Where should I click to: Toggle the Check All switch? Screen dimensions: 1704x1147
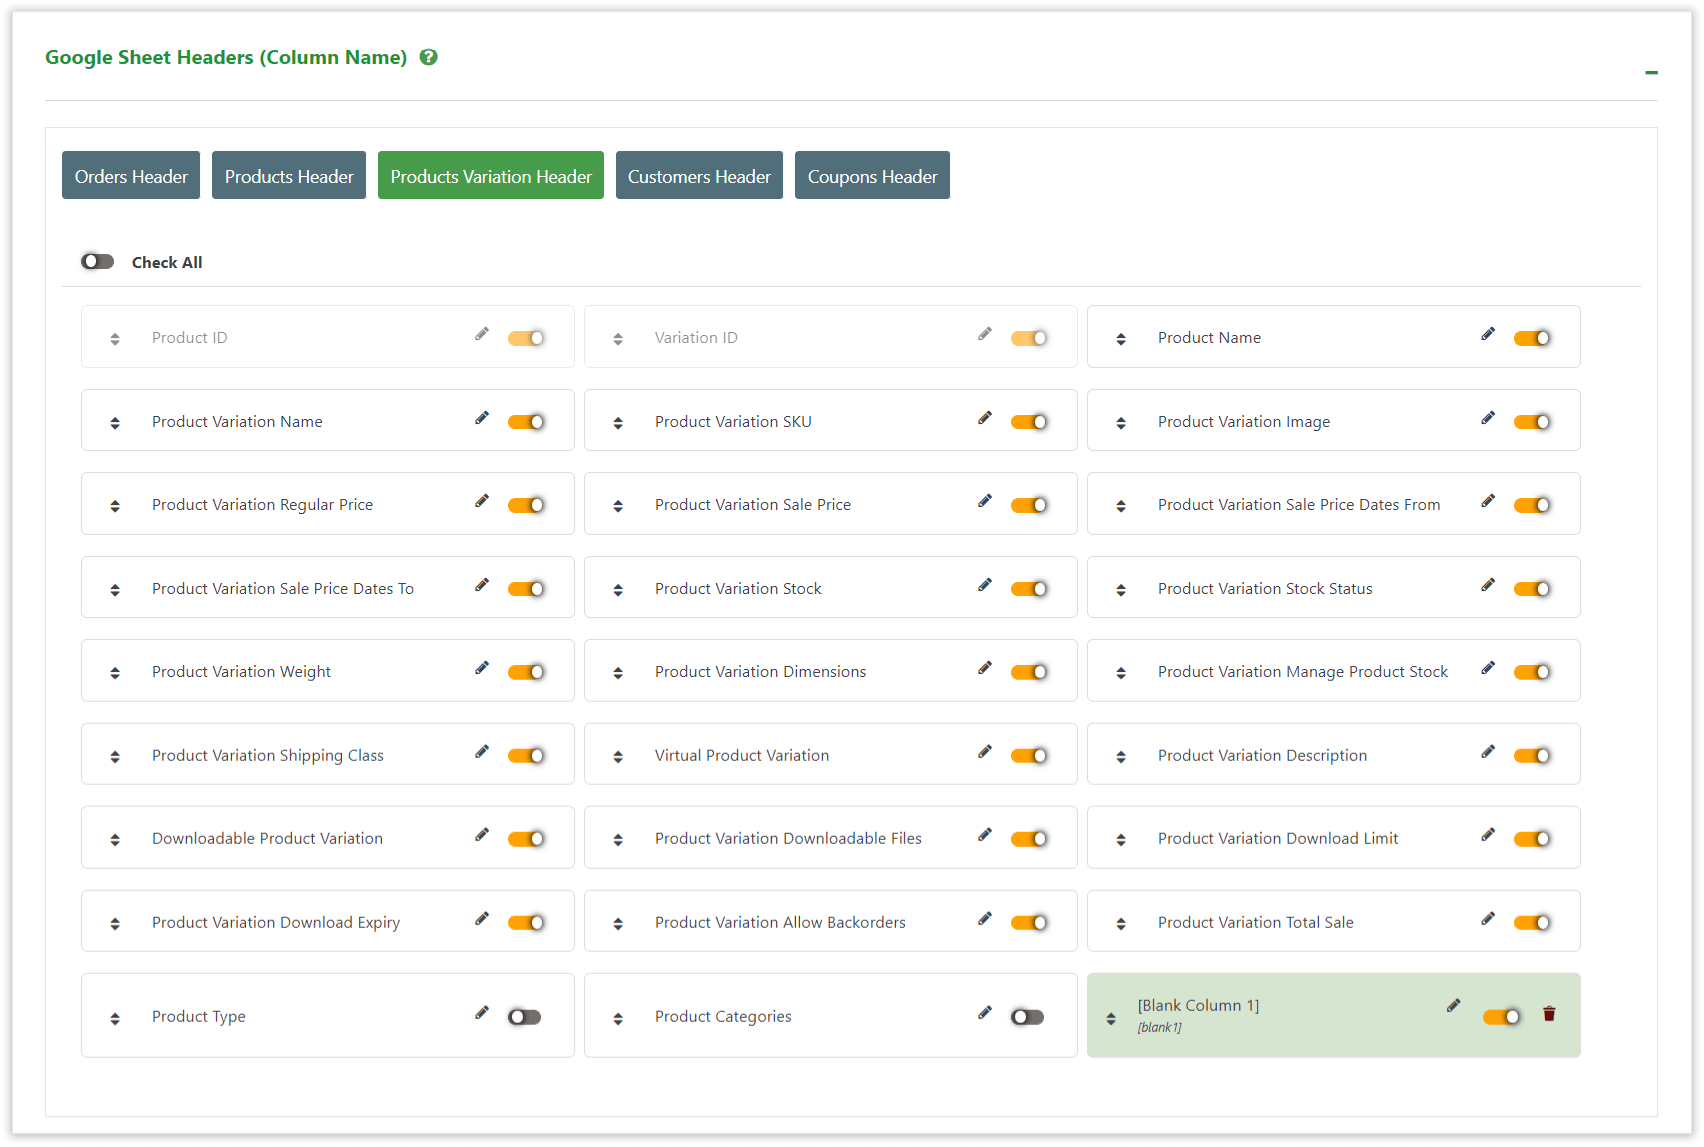(97, 261)
